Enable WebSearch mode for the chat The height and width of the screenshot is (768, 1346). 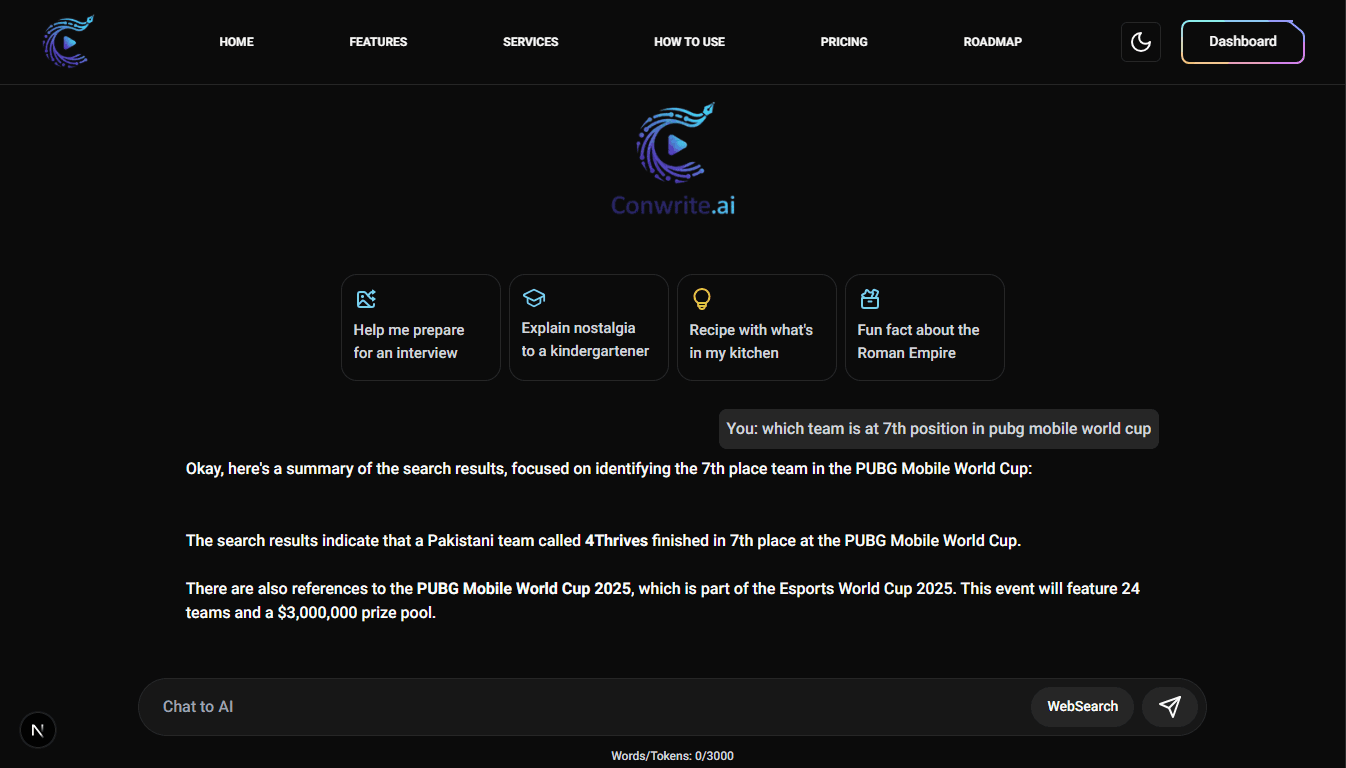click(1082, 706)
